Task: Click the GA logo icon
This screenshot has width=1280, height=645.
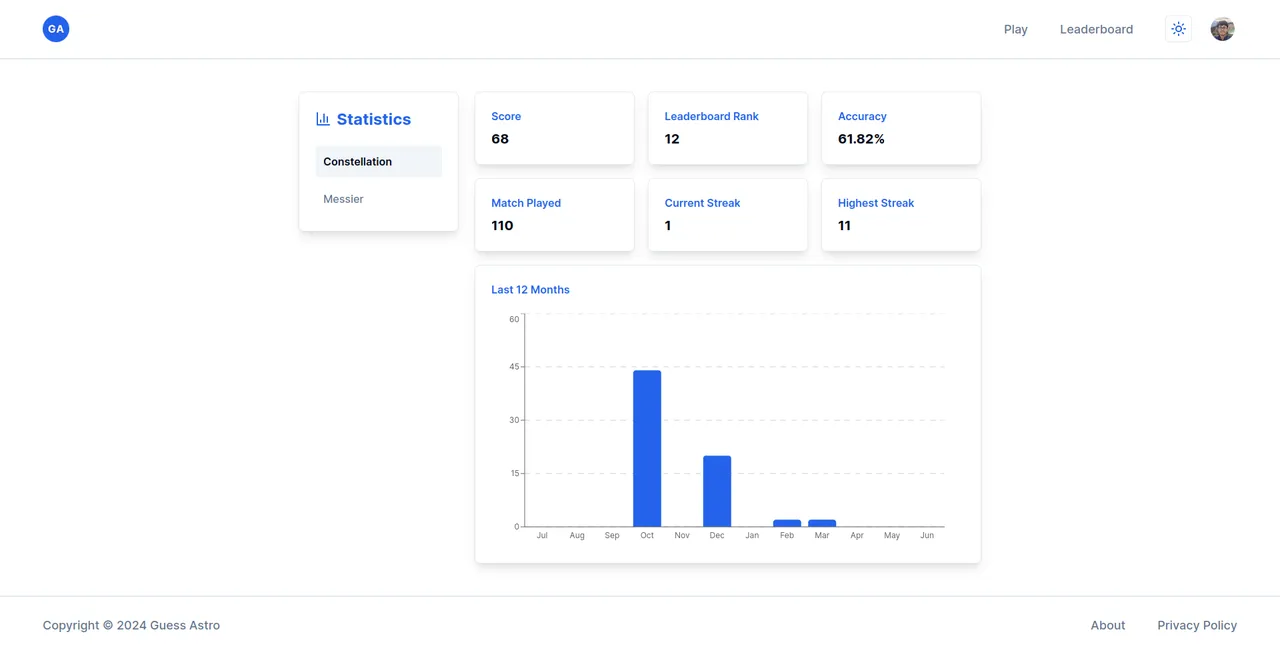Action: coord(55,29)
